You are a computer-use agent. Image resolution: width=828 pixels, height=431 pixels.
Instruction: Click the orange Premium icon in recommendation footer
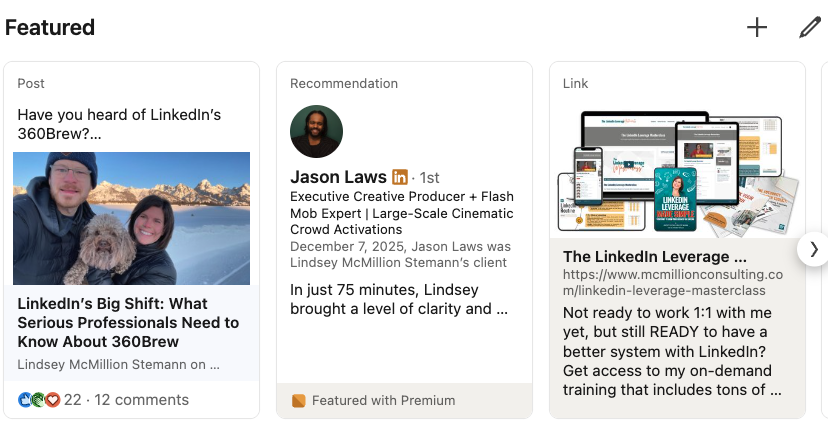coord(299,401)
